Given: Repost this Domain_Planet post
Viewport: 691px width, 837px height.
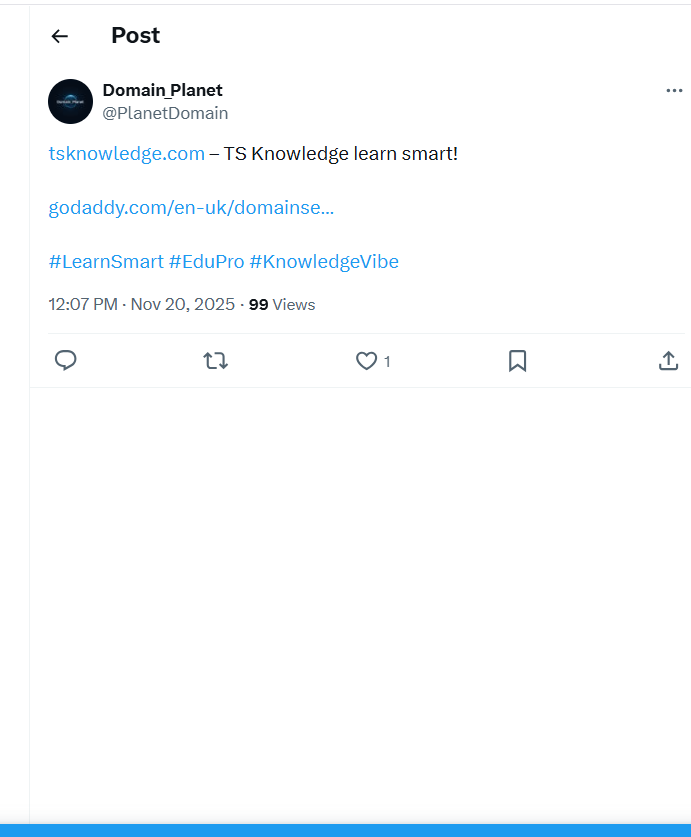Looking at the screenshot, I should tap(215, 361).
